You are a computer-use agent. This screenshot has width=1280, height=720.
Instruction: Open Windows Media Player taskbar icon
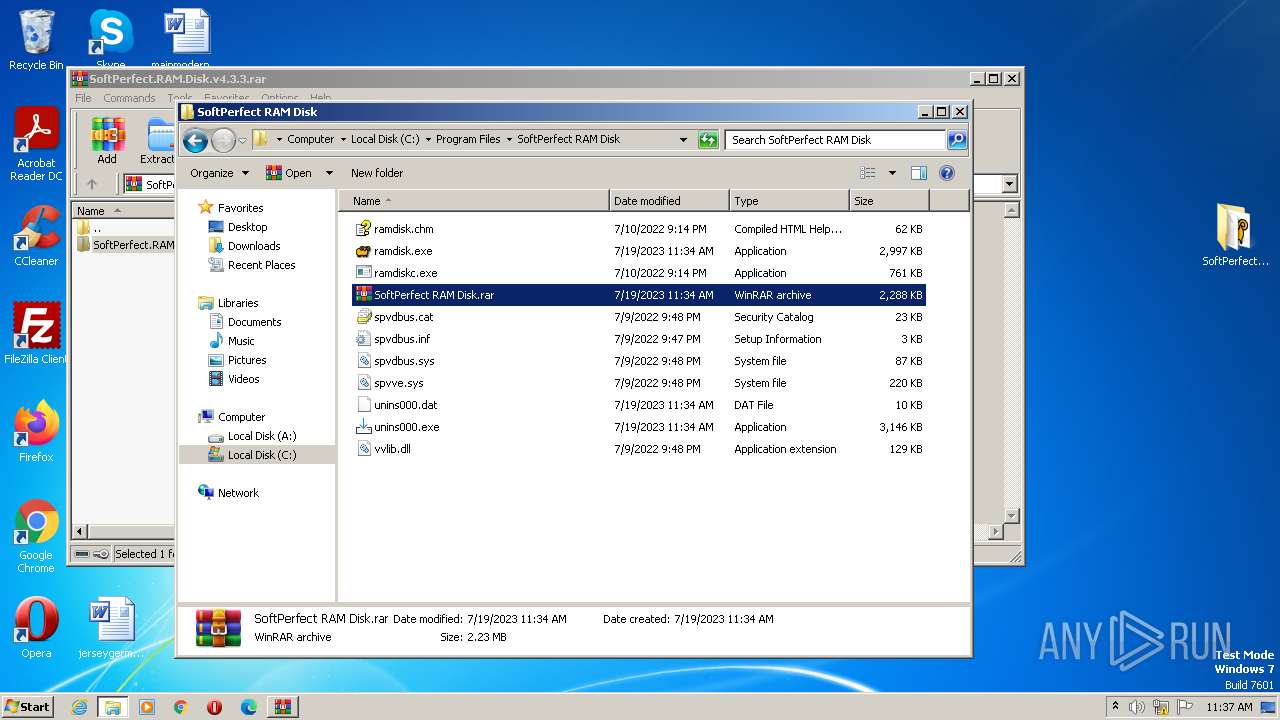click(147, 707)
